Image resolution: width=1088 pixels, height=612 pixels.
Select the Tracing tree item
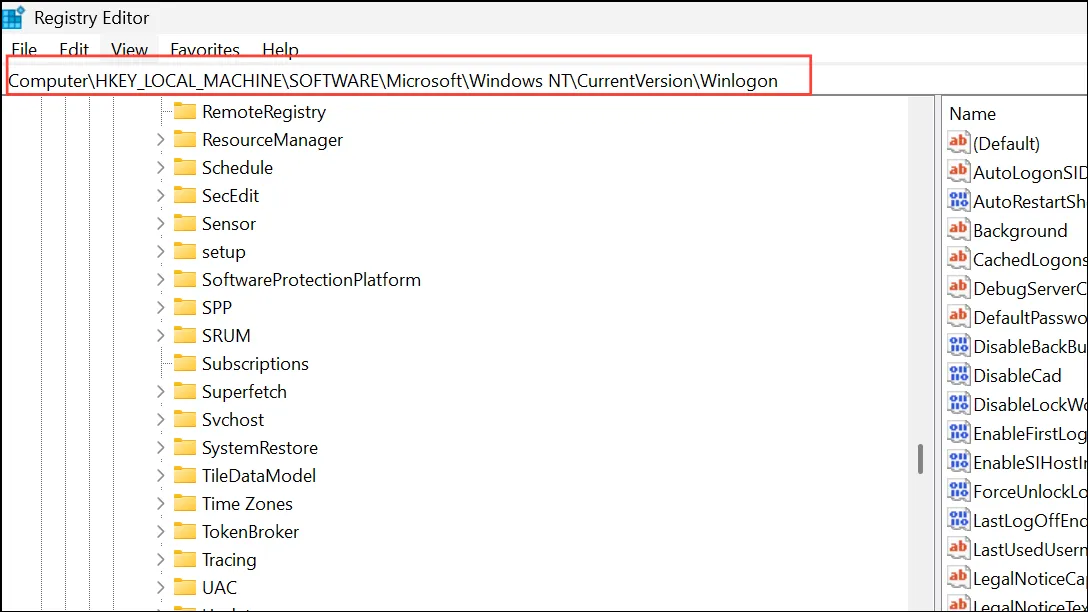pyautogui.click(x=229, y=559)
